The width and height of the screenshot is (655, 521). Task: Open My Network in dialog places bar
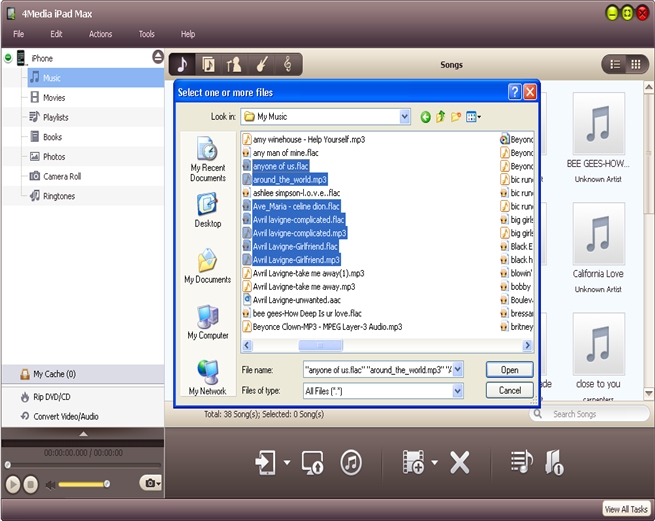(x=208, y=378)
